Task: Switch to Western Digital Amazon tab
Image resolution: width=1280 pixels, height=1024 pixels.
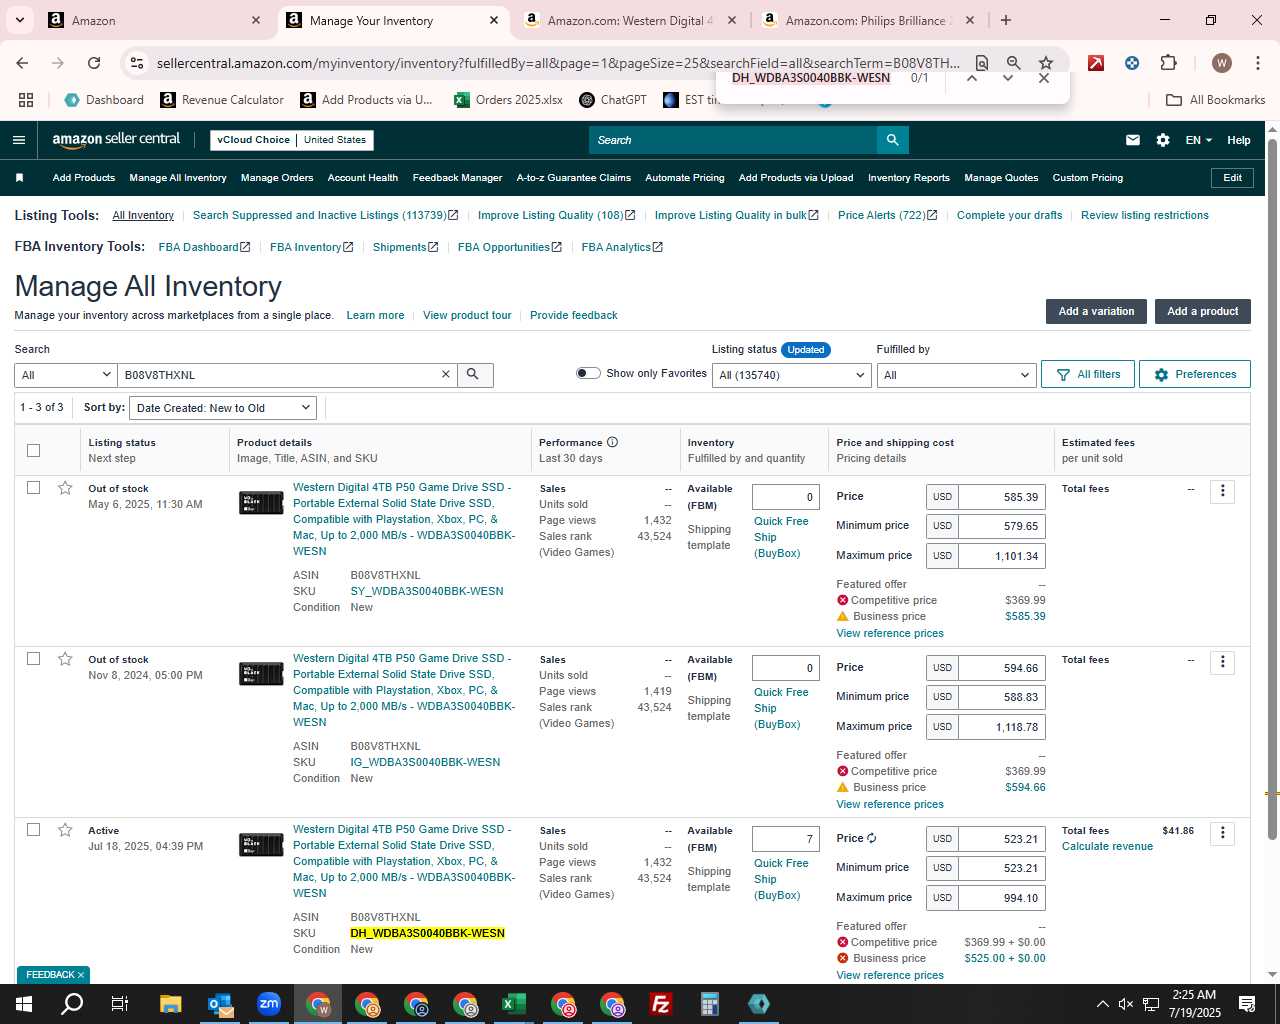Action: (x=631, y=20)
